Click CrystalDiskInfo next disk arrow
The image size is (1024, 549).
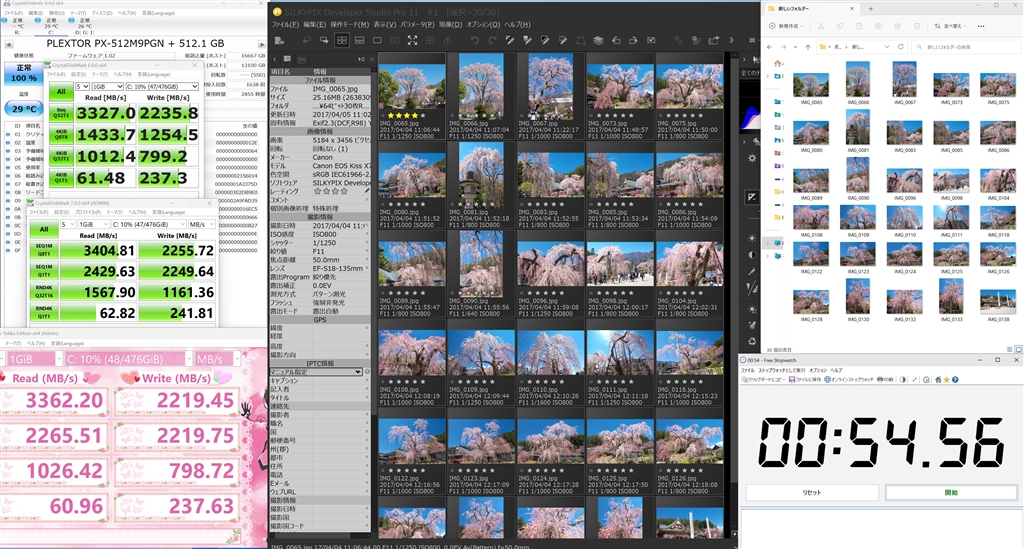pyautogui.click(x=262, y=44)
